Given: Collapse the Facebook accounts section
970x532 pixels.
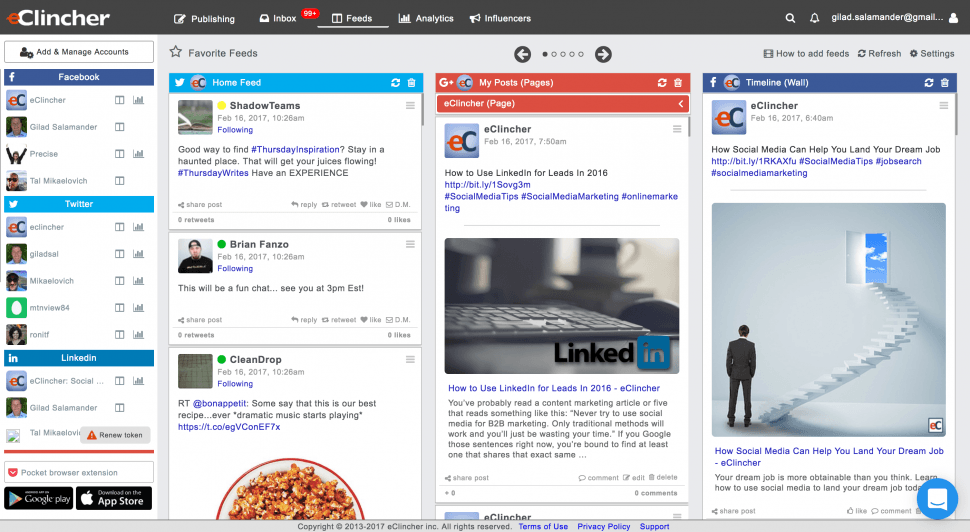Looking at the screenshot, I should click(x=79, y=77).
